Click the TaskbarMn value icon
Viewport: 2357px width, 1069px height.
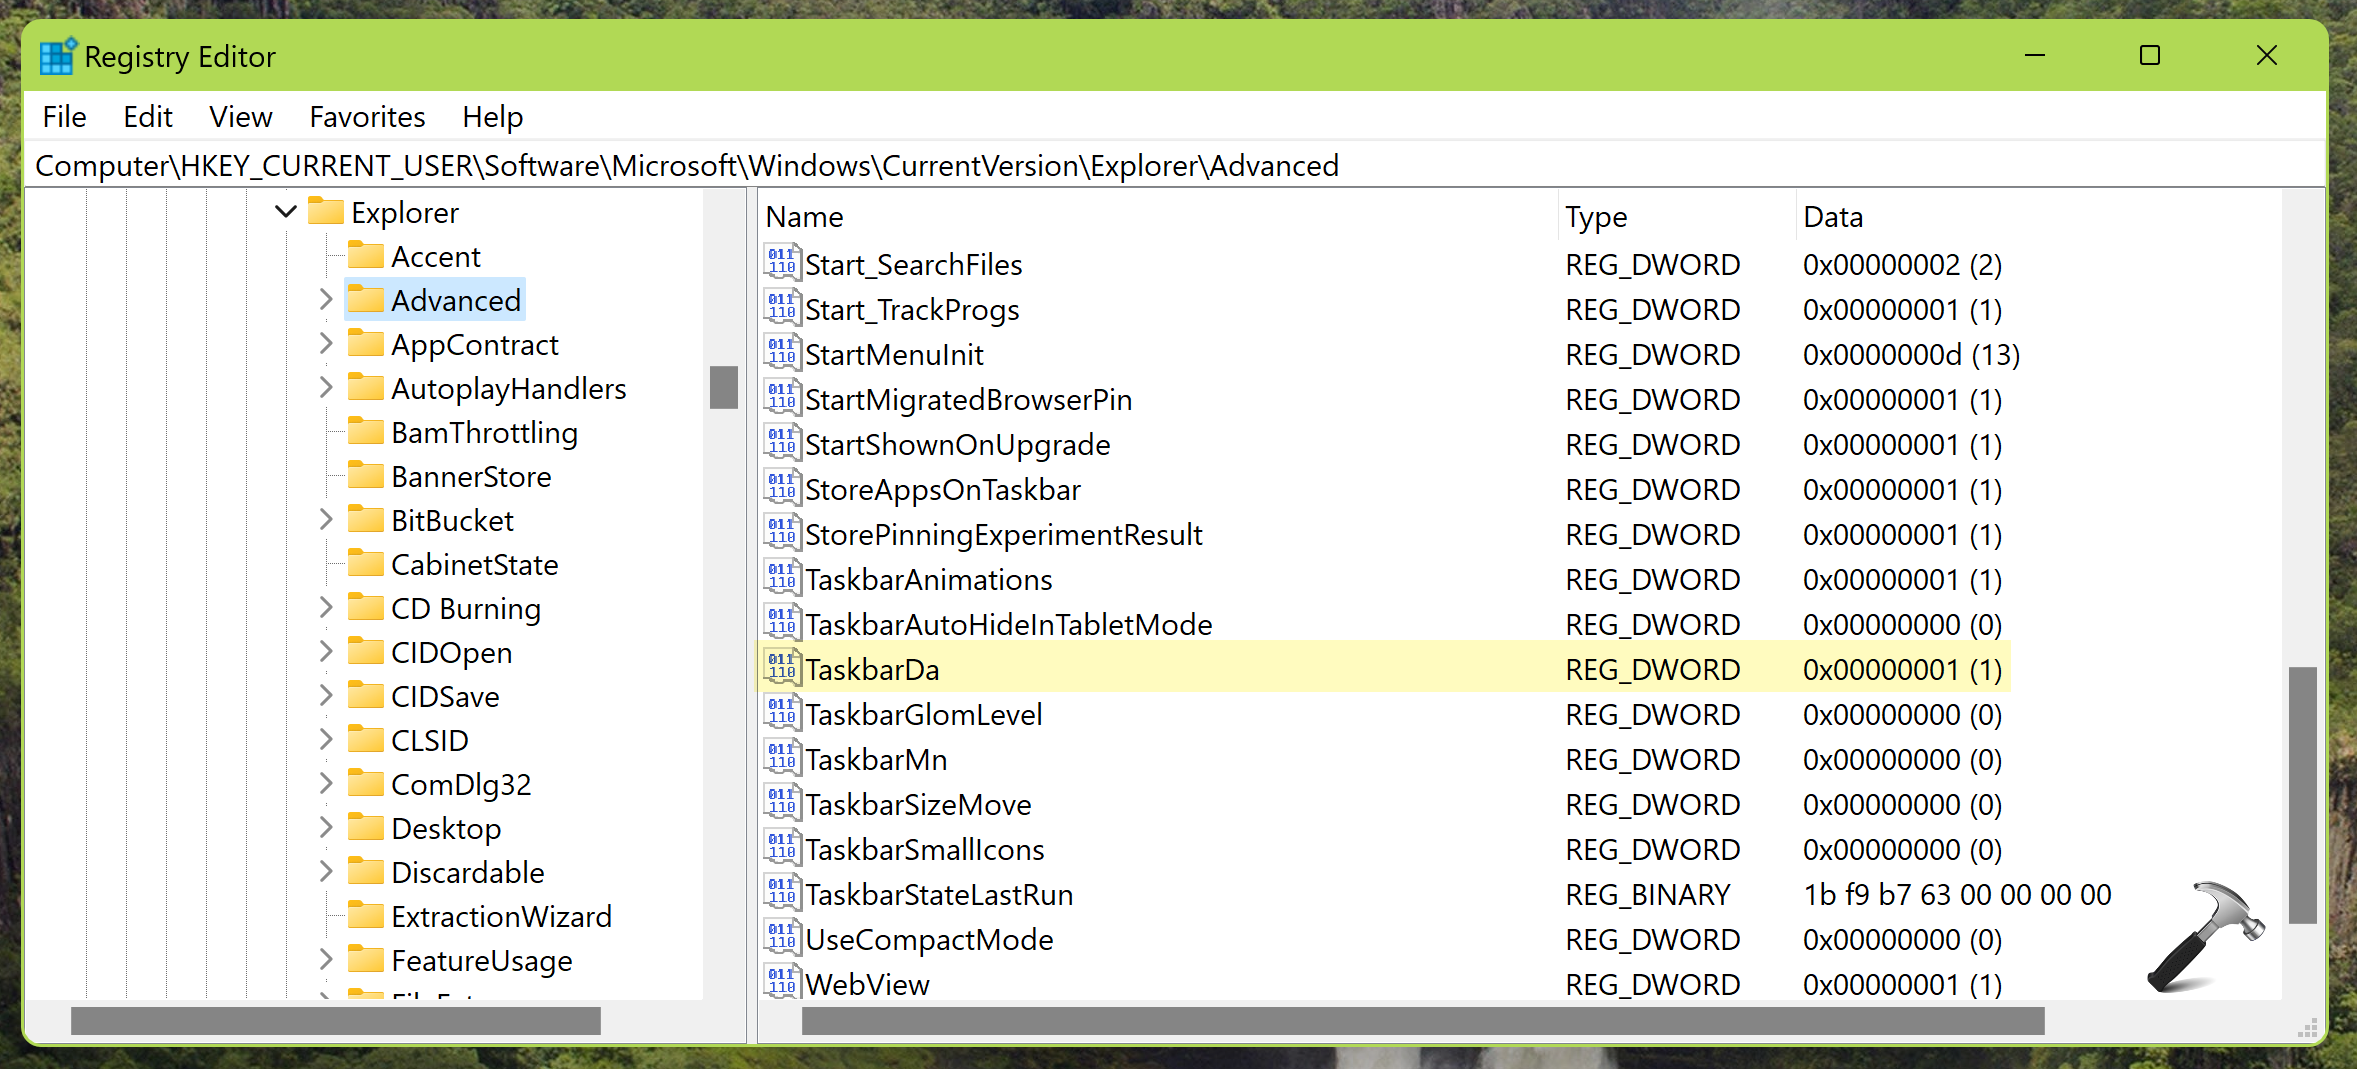point(783,758)
